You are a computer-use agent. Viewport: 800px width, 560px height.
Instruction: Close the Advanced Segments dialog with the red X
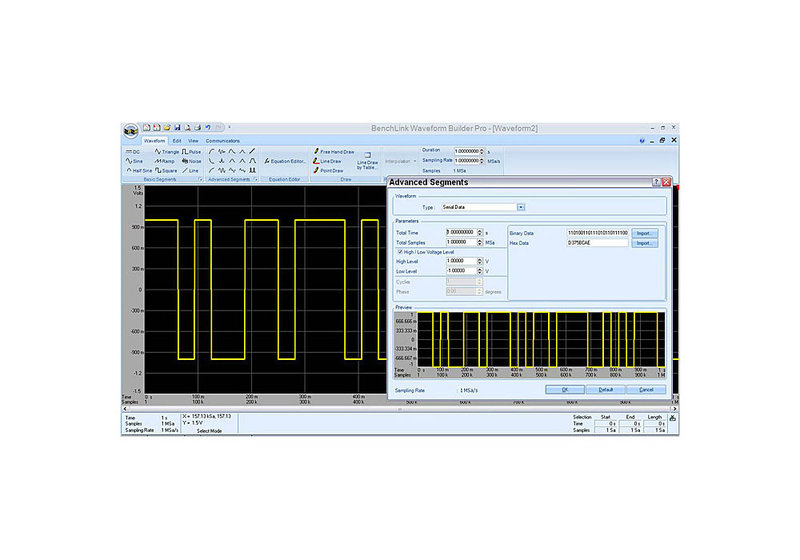point(666,182)
